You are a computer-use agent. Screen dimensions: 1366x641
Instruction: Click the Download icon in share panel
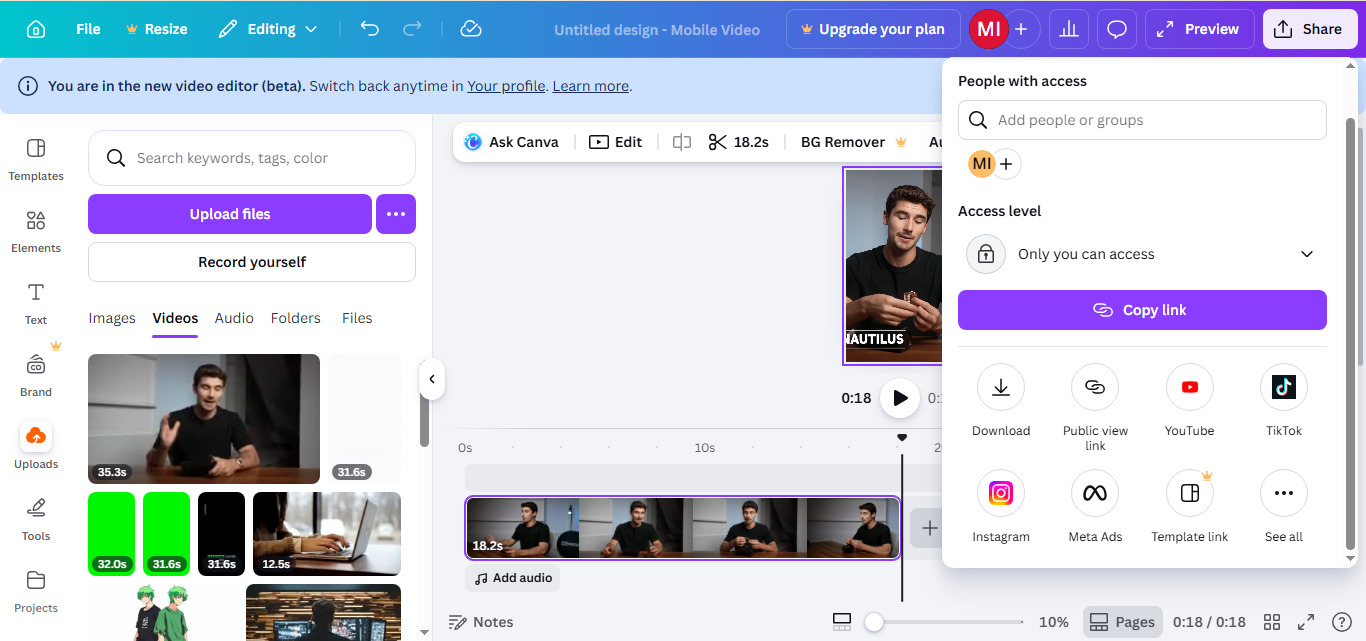pyautogui.click(x=1000, y=388)
